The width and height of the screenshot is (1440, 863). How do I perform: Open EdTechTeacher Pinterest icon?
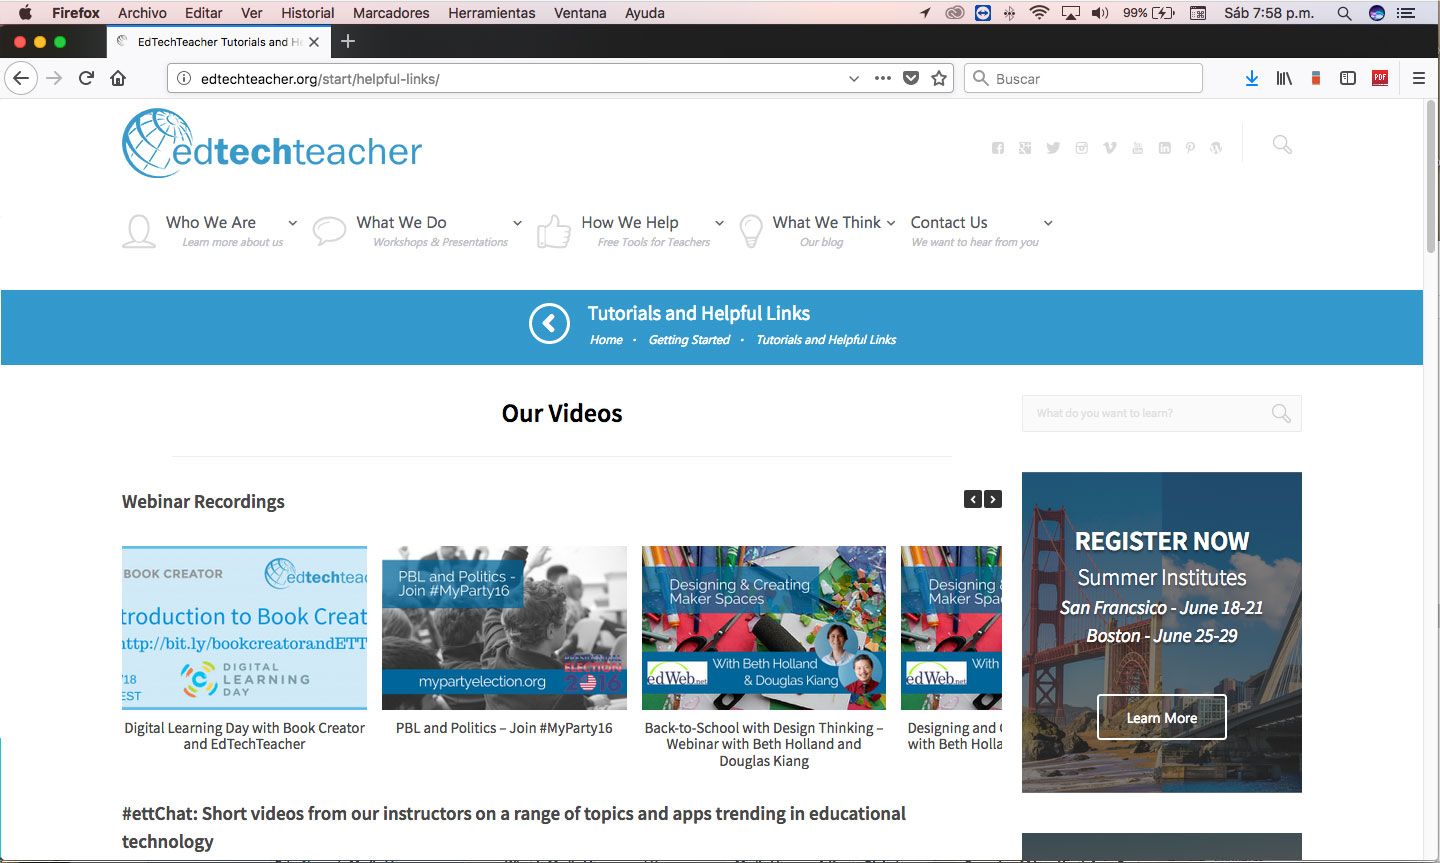click(x=1190, y=148)
